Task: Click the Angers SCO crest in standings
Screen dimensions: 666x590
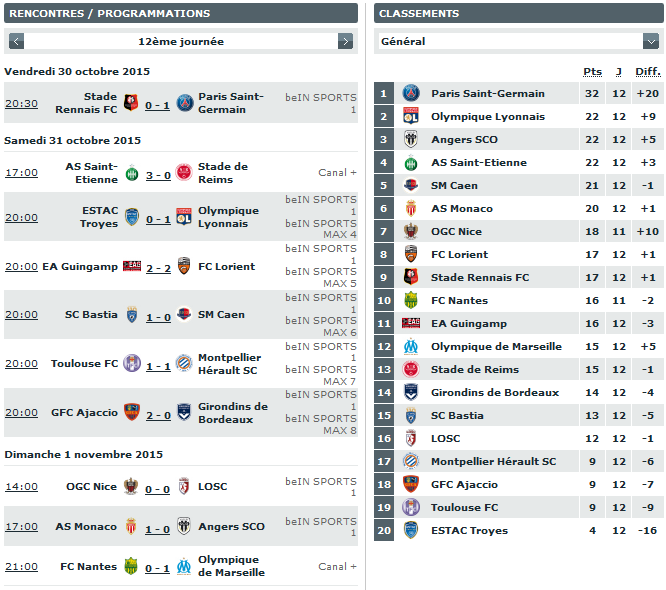Action: tap(411, 139)
